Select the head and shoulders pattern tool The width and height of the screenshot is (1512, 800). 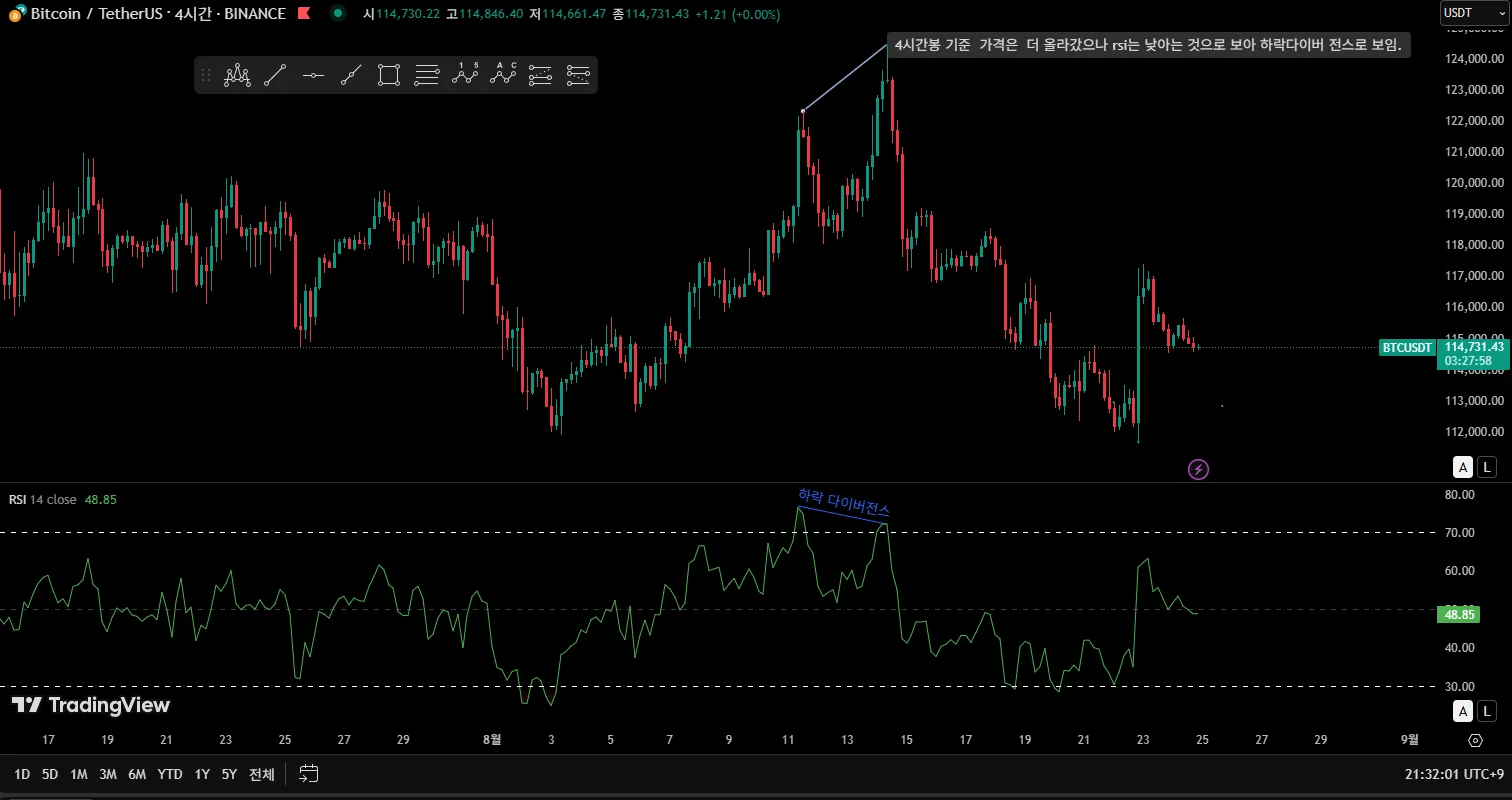(237, 75)
